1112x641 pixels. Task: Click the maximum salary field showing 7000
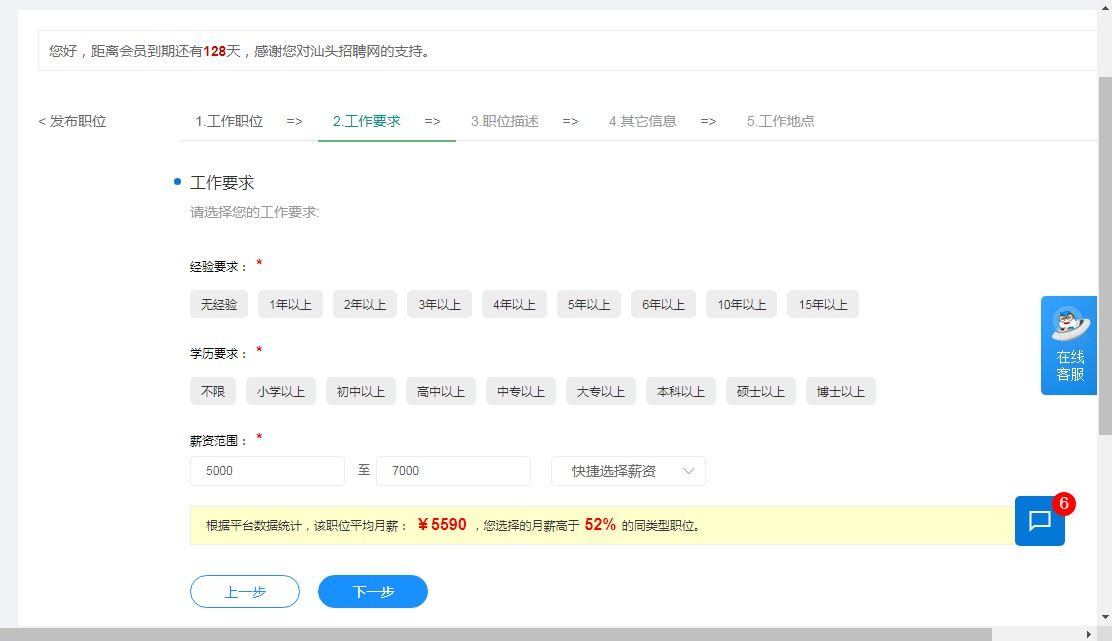tap(452, 470)
